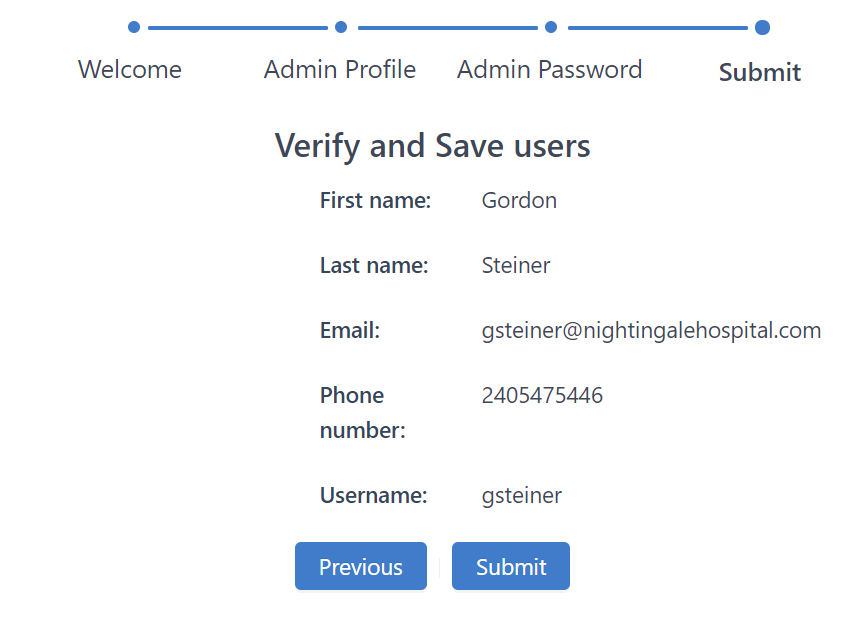Click the first name value Gordon
Screen dimensions: 866x639
point(519,200)
